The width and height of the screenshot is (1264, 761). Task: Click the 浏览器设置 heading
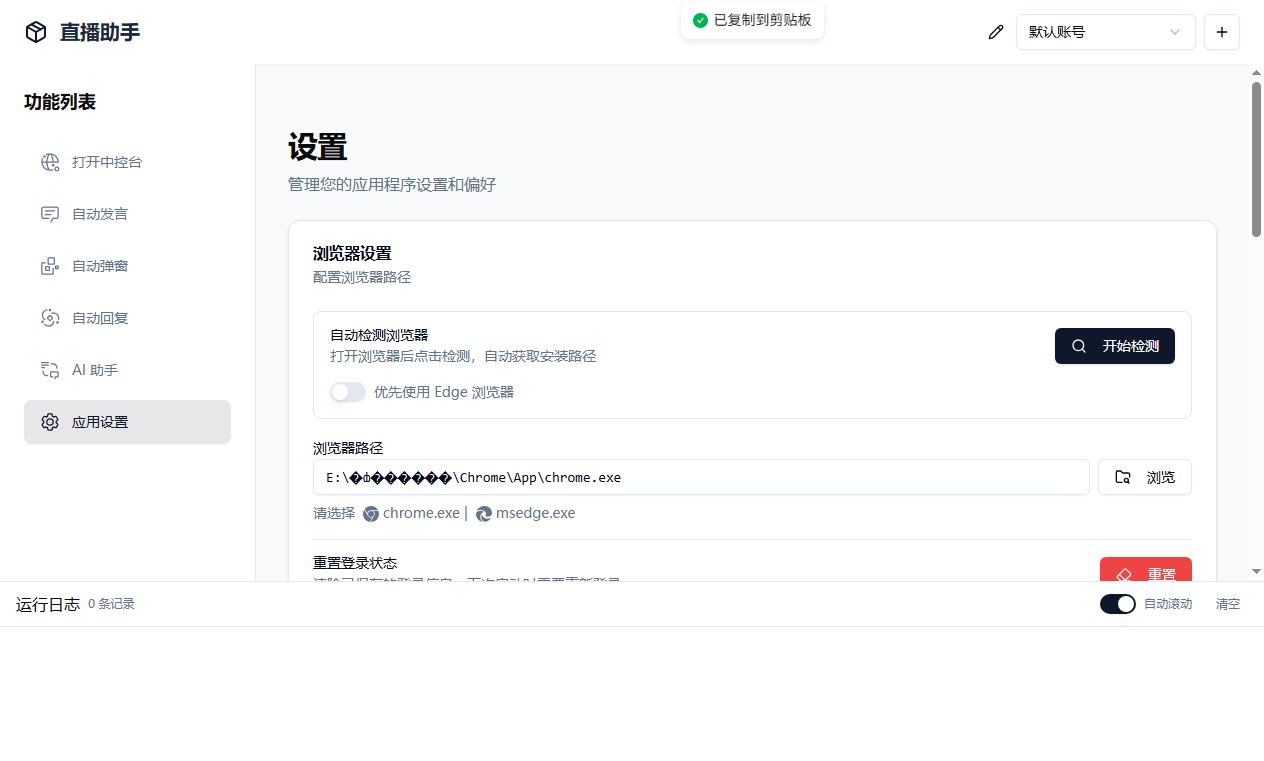pyautogui.click(x=352, y=253)
